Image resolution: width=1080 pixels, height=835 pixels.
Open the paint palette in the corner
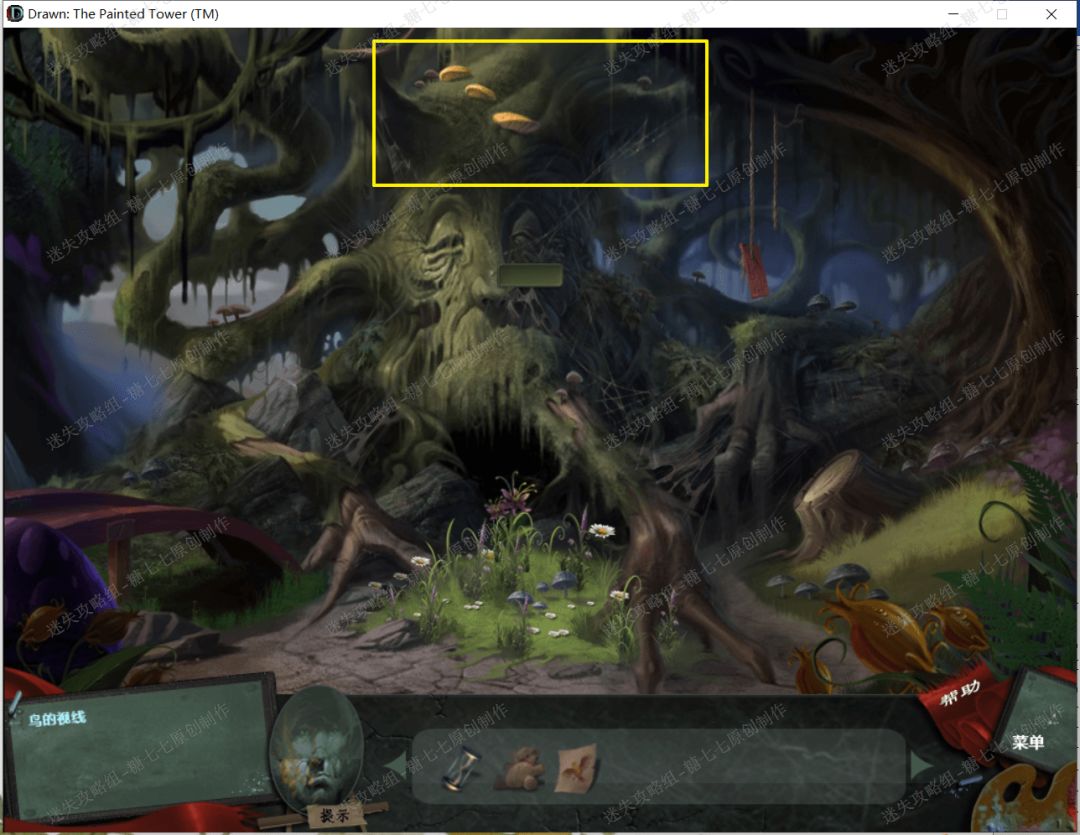1026,801
